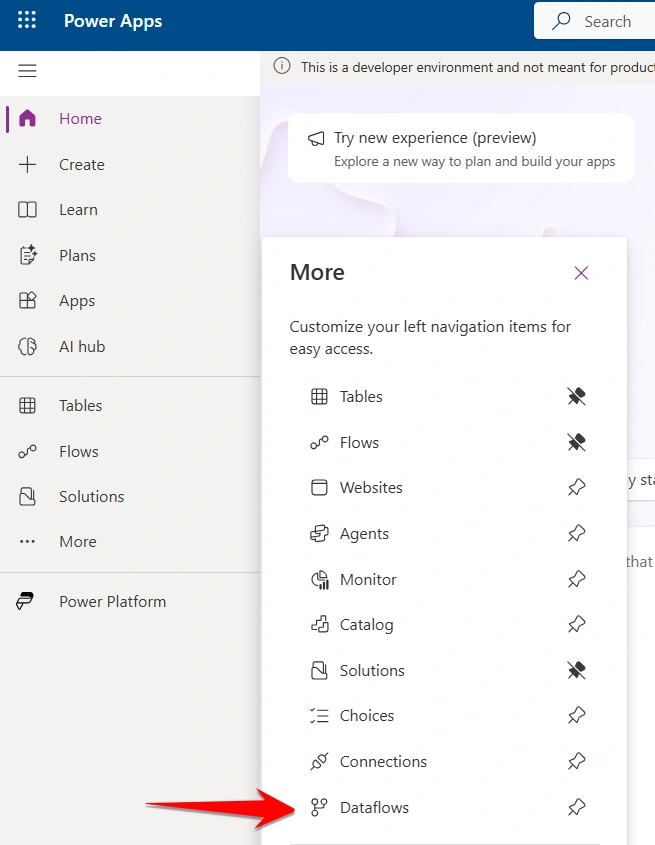
Task: Click the Solutions icon in sidebar
Action: tap(27, 496)
